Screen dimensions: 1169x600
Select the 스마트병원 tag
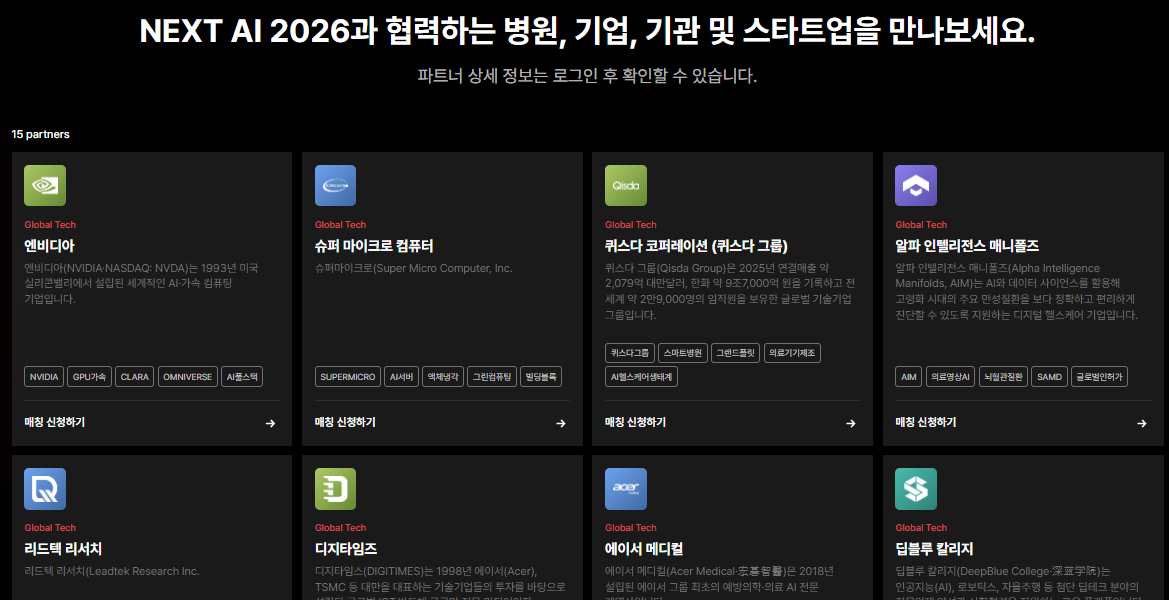683,353
